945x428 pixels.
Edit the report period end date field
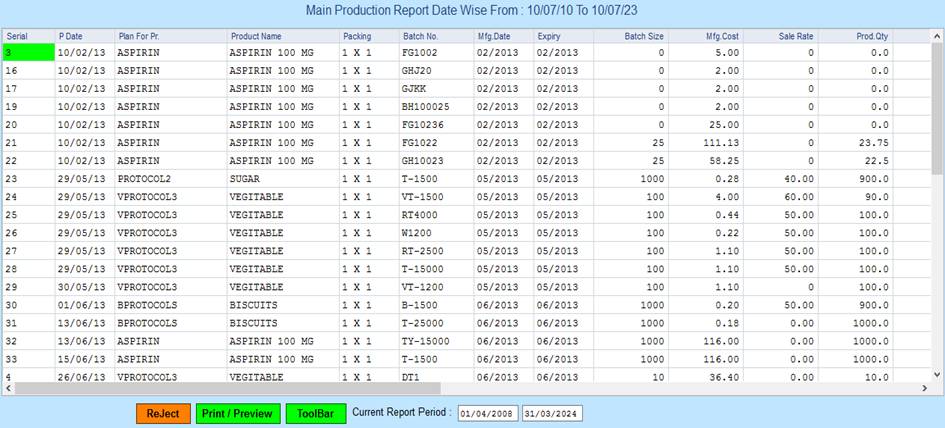pyautogui.click(x=551, y=413)
